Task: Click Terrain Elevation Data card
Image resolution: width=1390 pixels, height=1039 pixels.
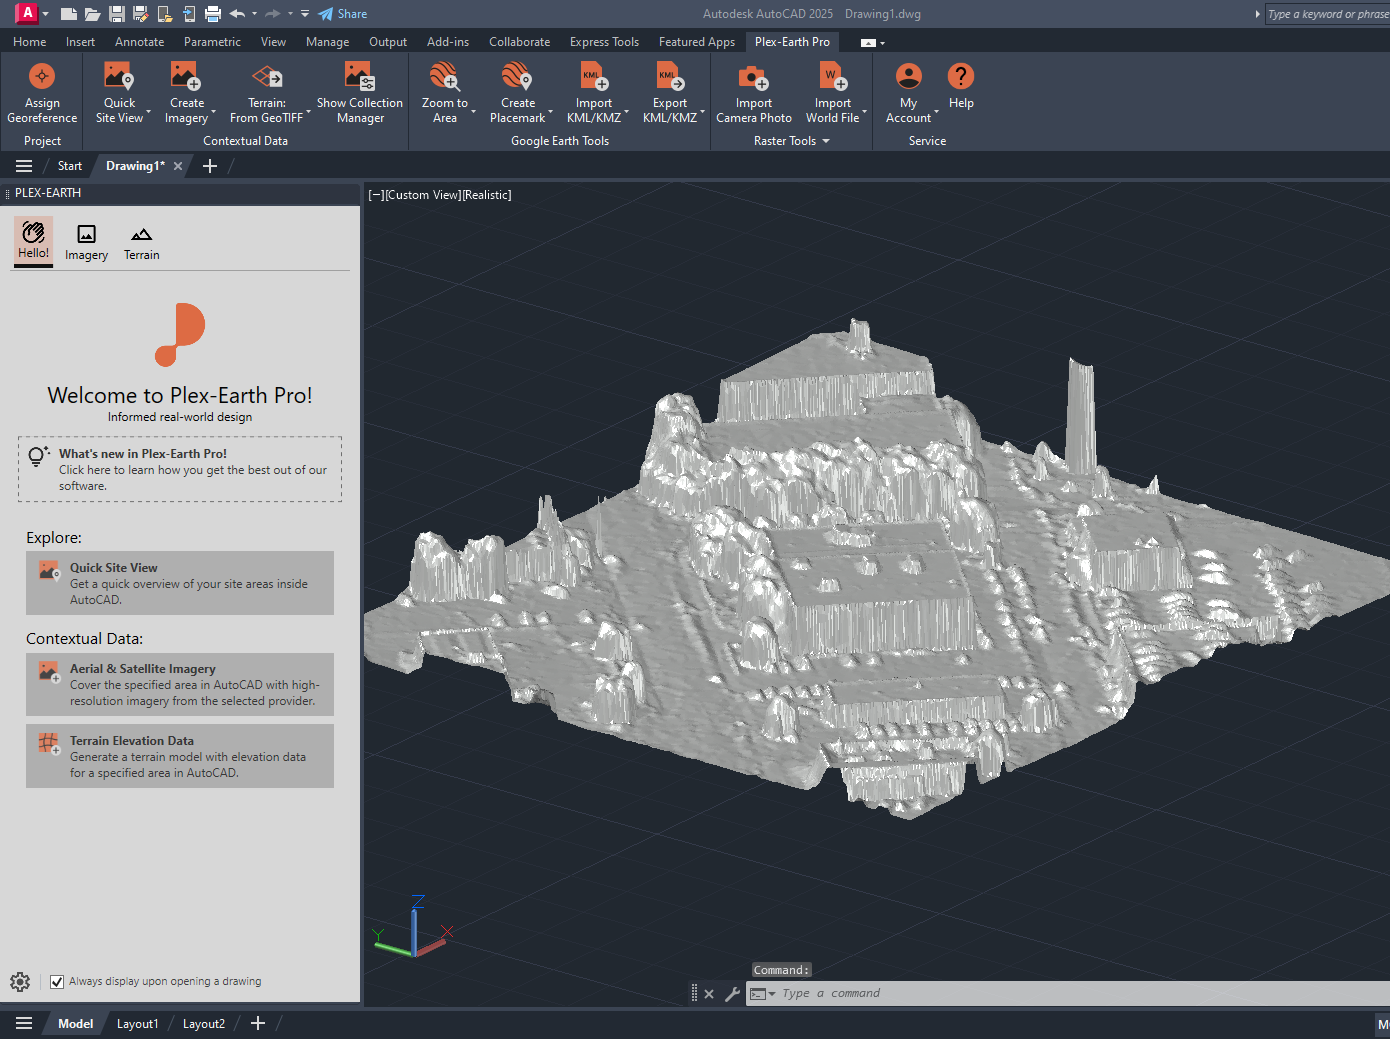Action: coord(180,756)
